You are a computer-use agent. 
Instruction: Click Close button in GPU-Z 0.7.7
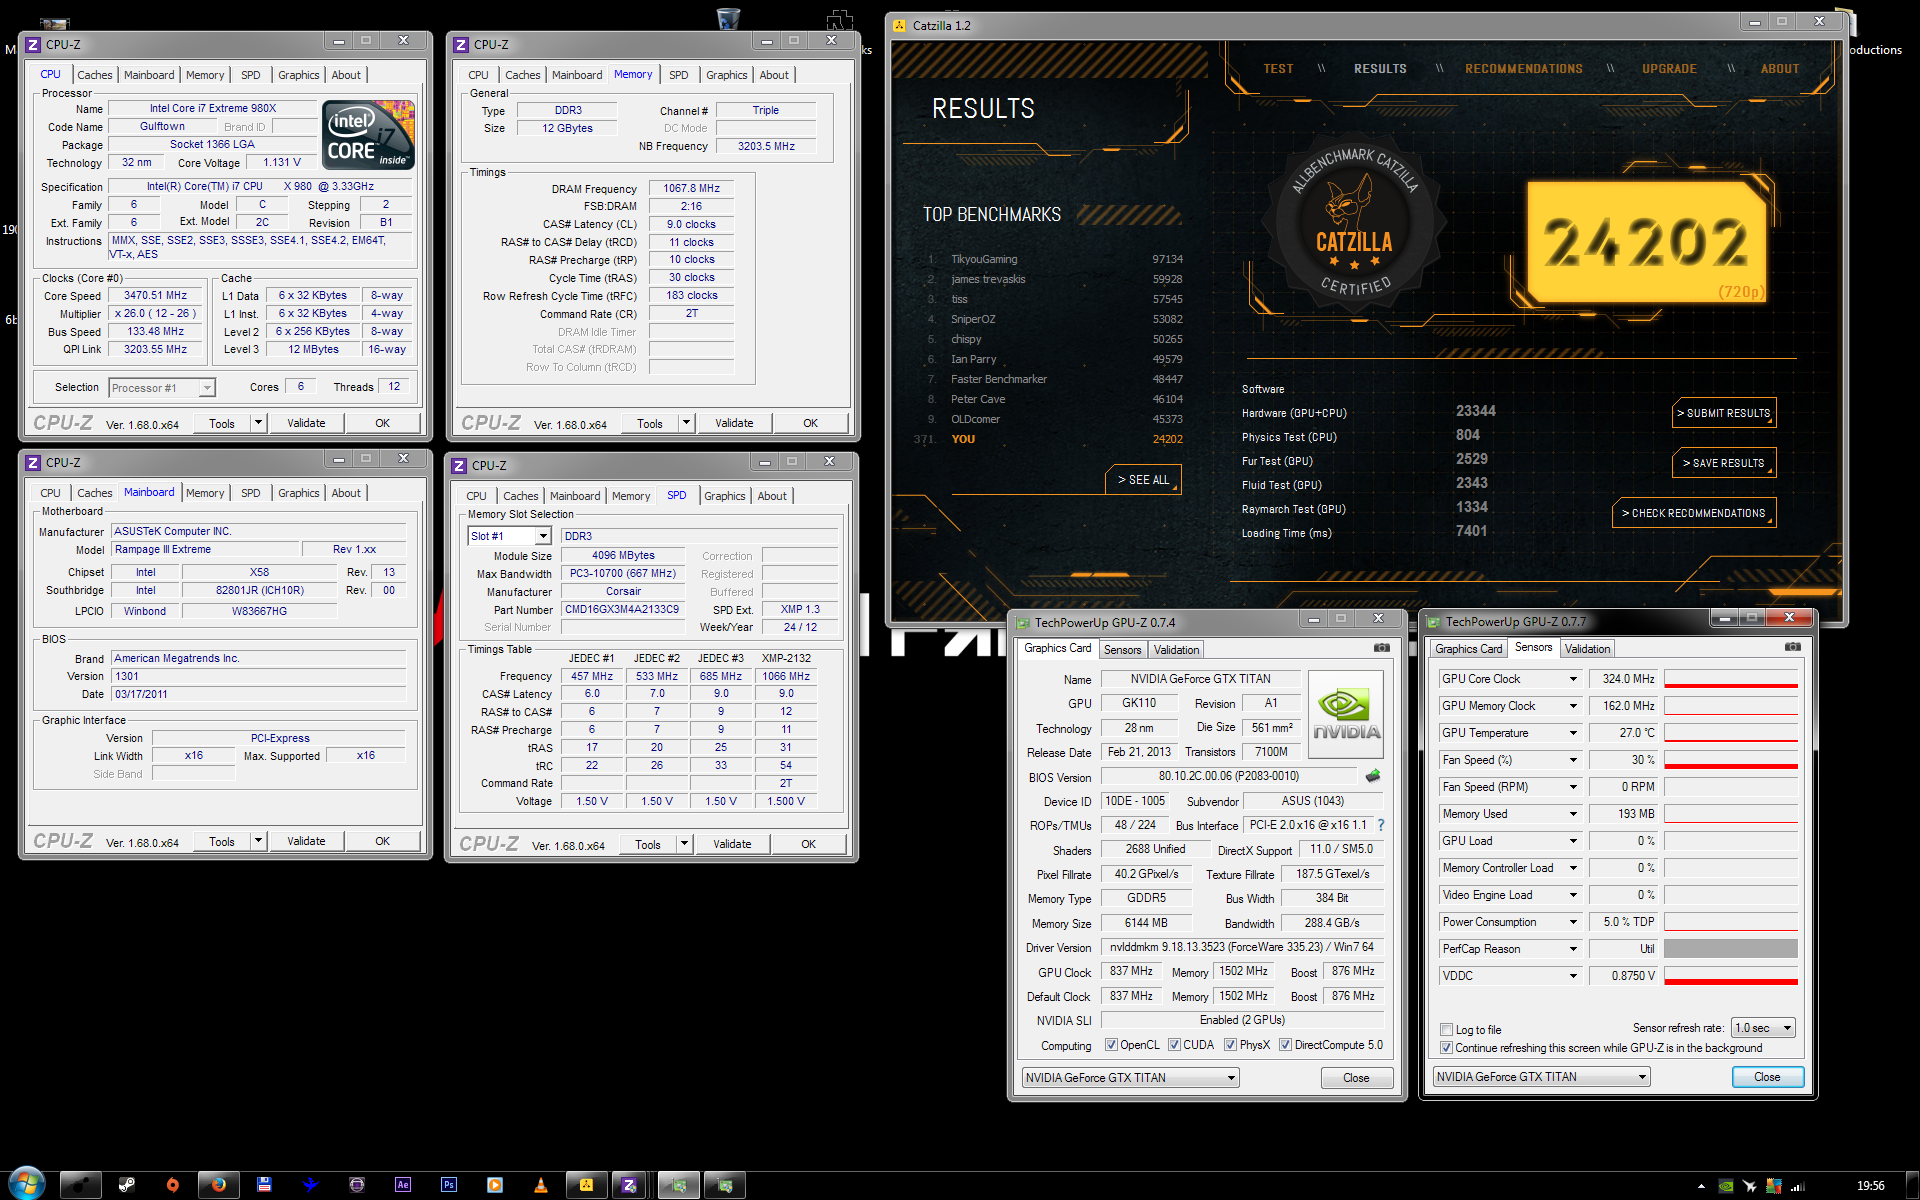[1767, 1077]
